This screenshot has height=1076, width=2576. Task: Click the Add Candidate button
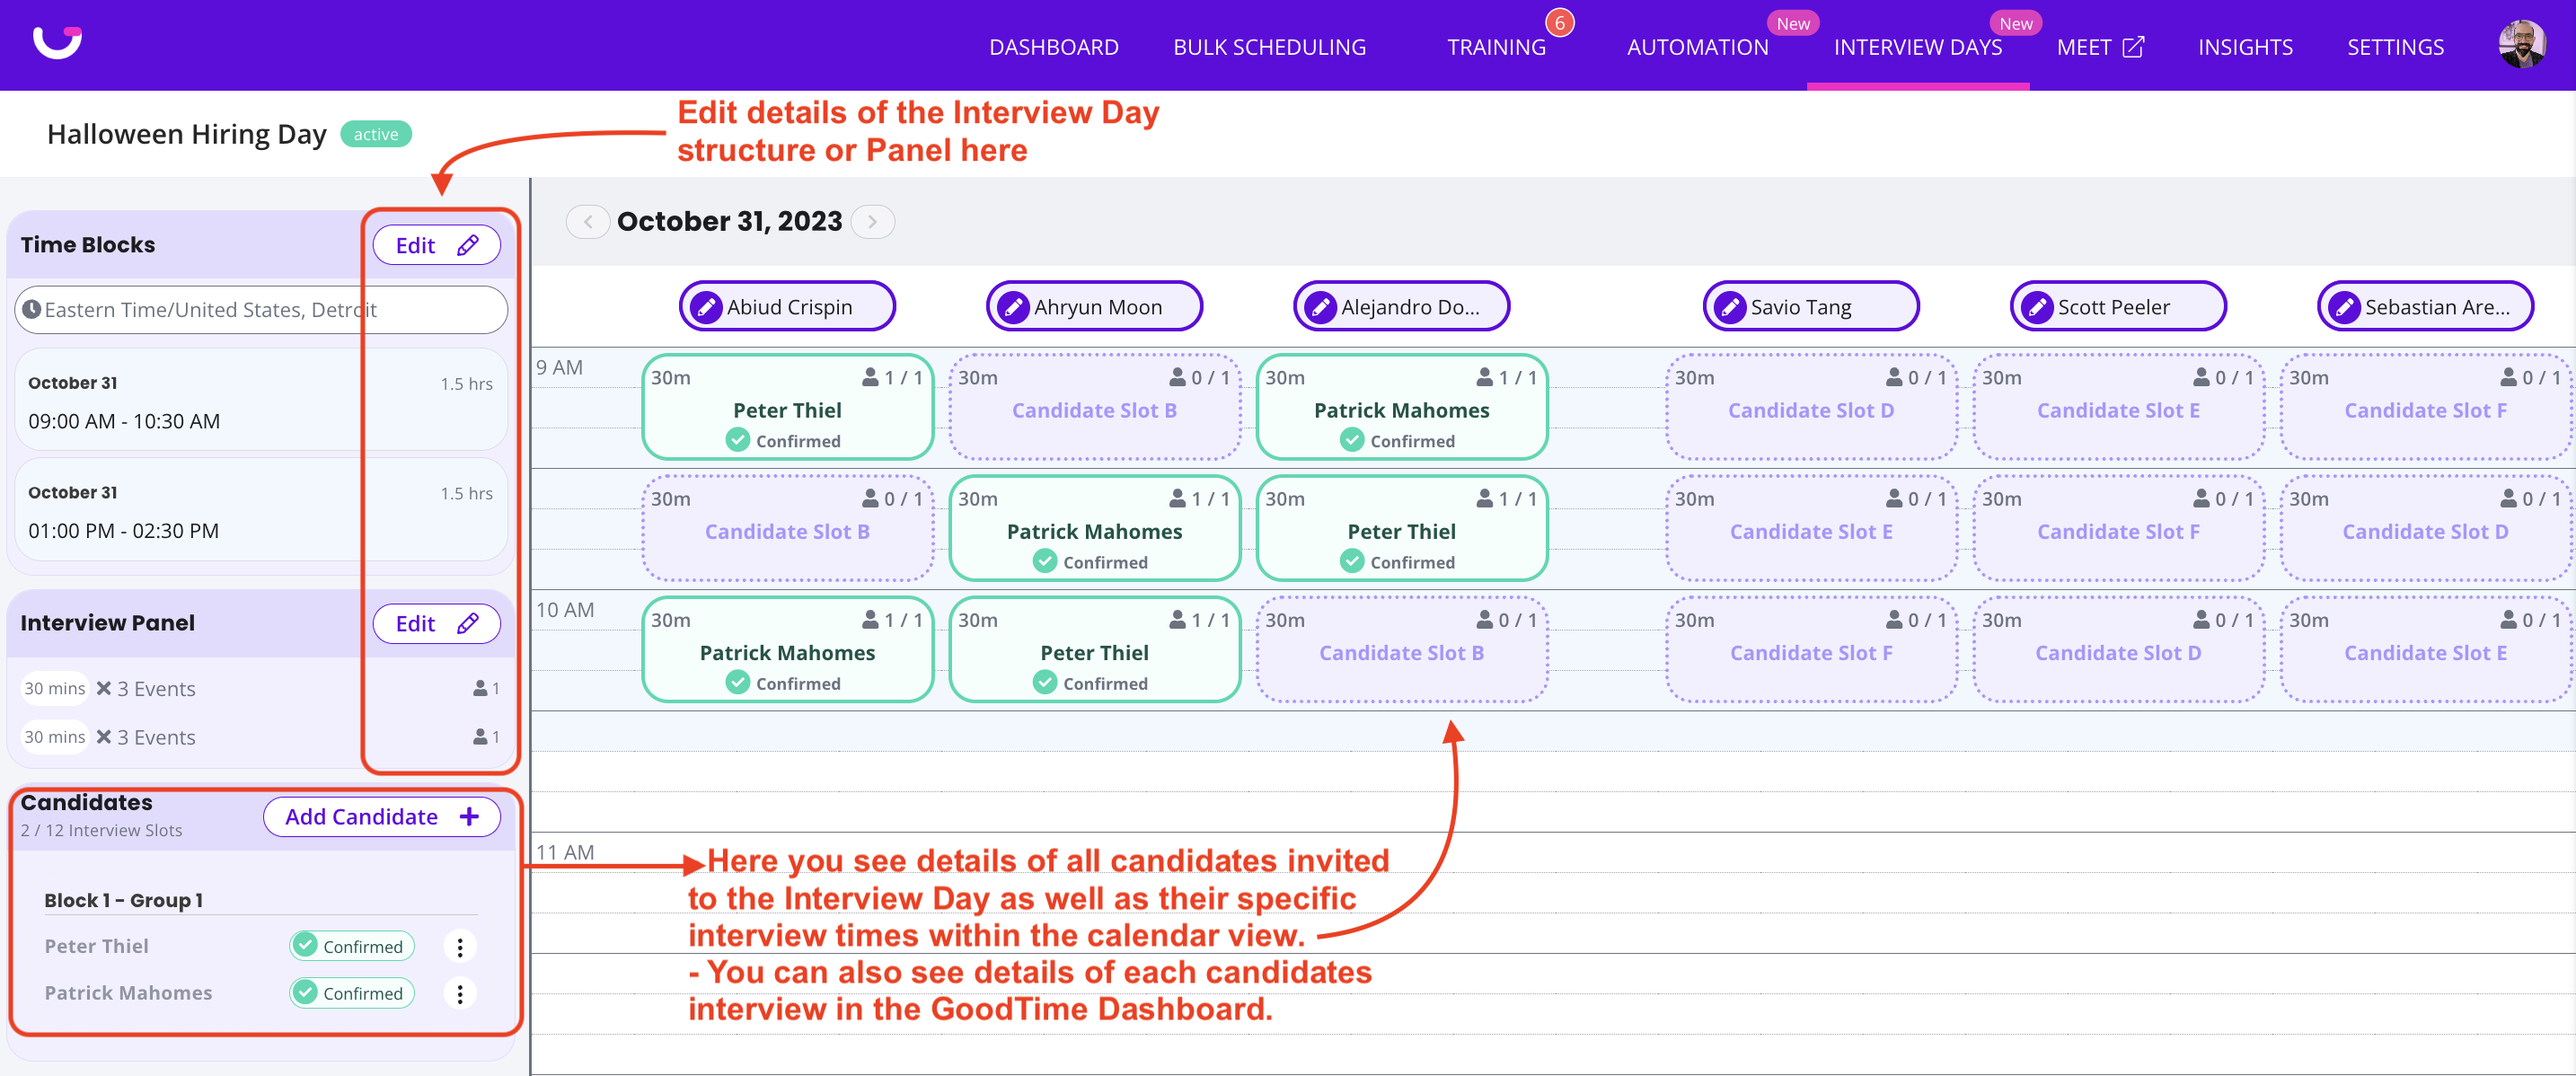pos(381,816)
